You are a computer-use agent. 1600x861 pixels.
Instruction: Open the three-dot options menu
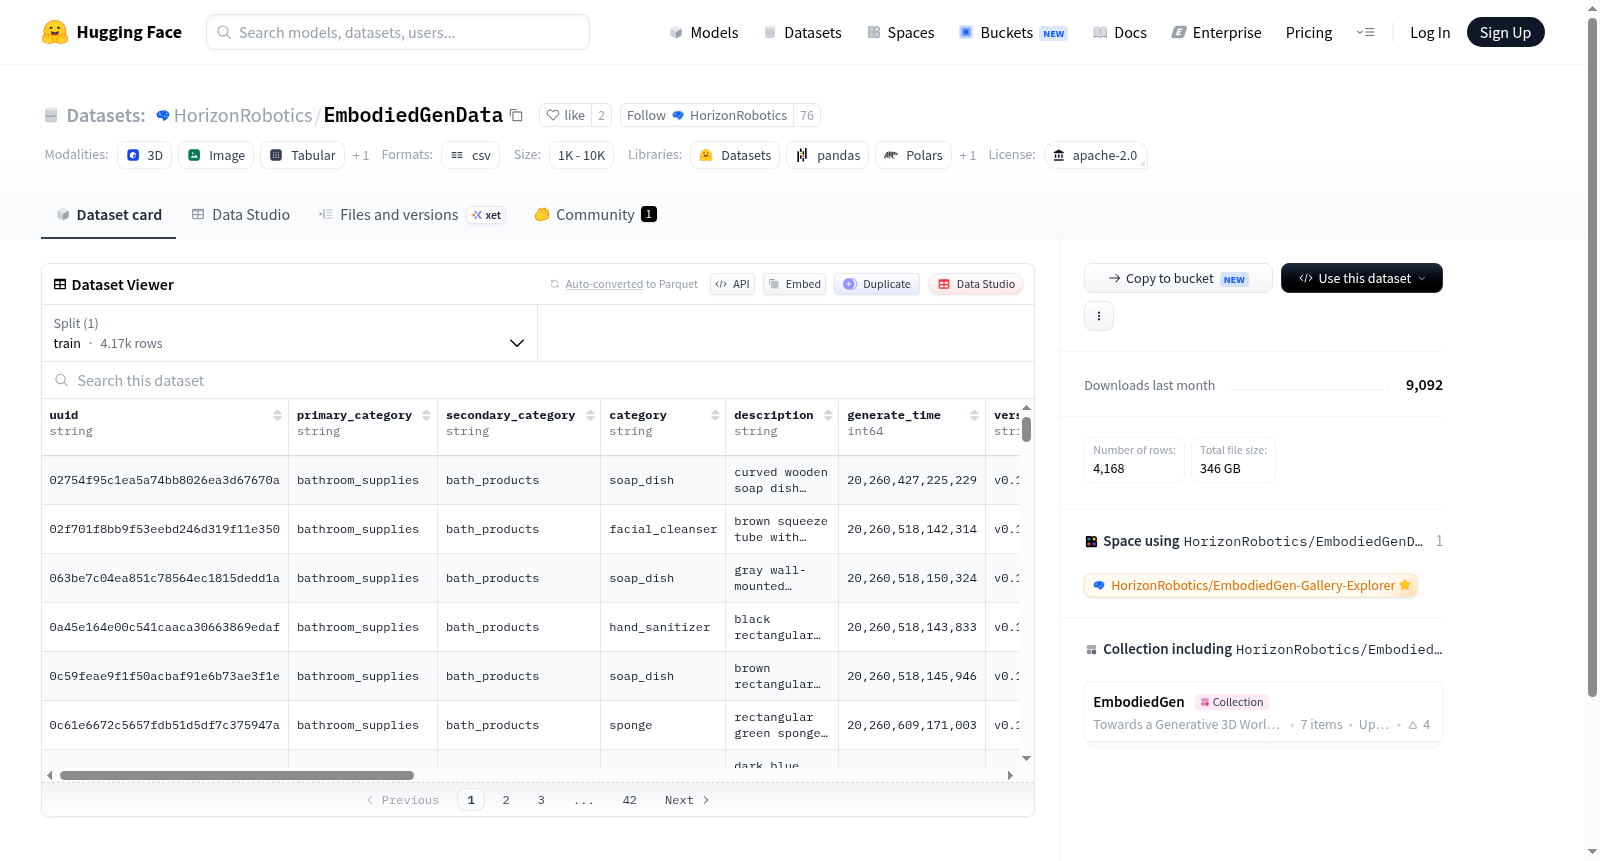(1099, 316)
